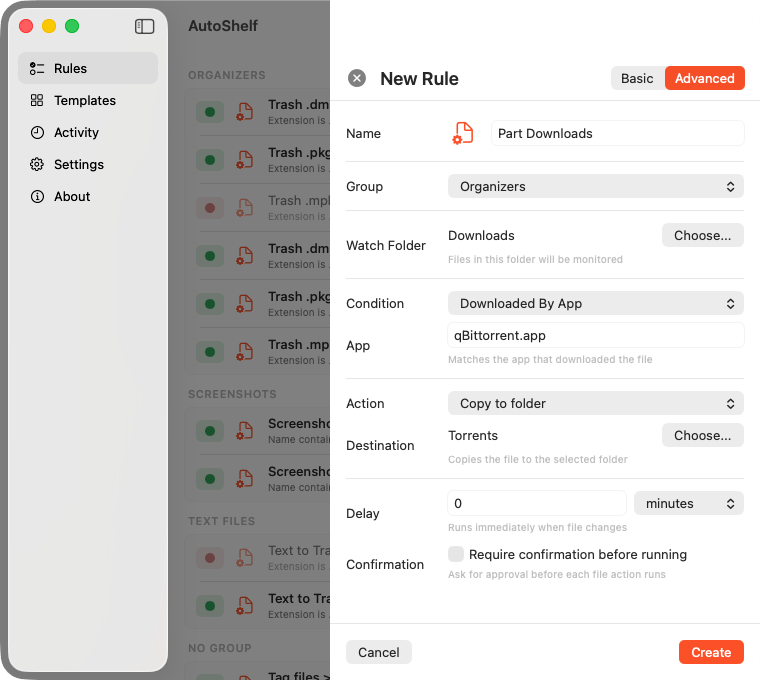
Task: Click Choose… for the Watch Folder
Action: [702, 236]
